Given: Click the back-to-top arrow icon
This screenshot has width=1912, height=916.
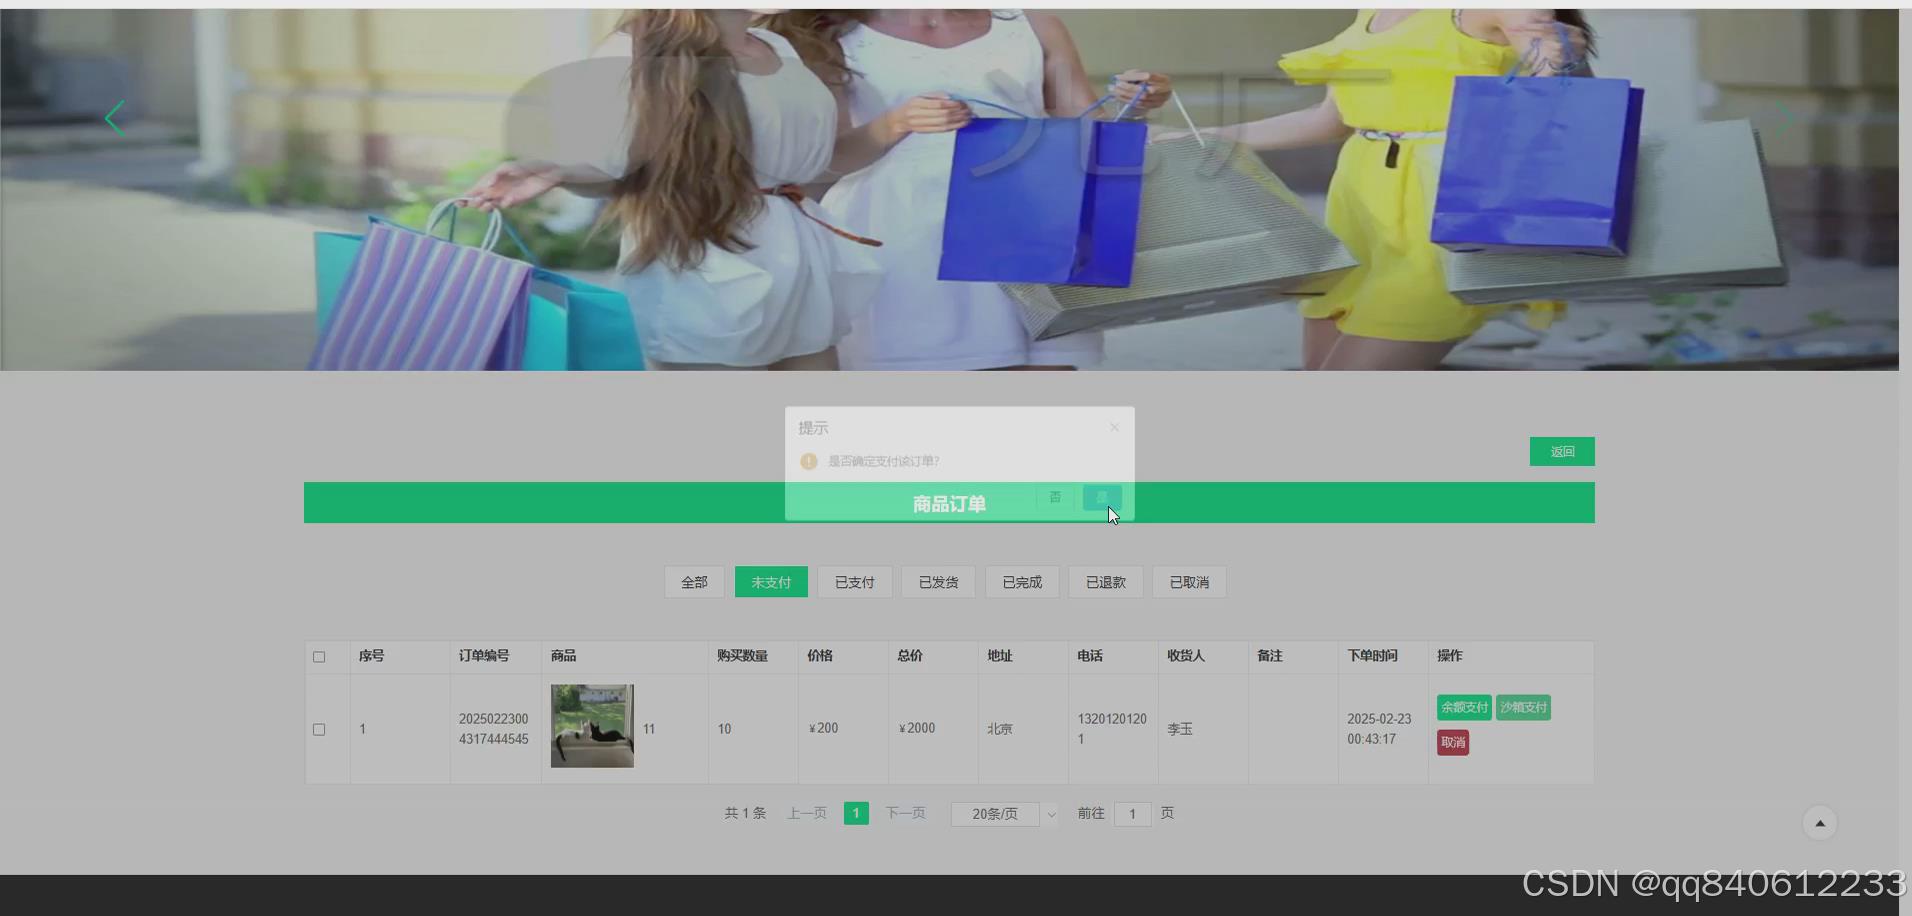Looking at the screenshot, I should click(x=1820, y=823).
